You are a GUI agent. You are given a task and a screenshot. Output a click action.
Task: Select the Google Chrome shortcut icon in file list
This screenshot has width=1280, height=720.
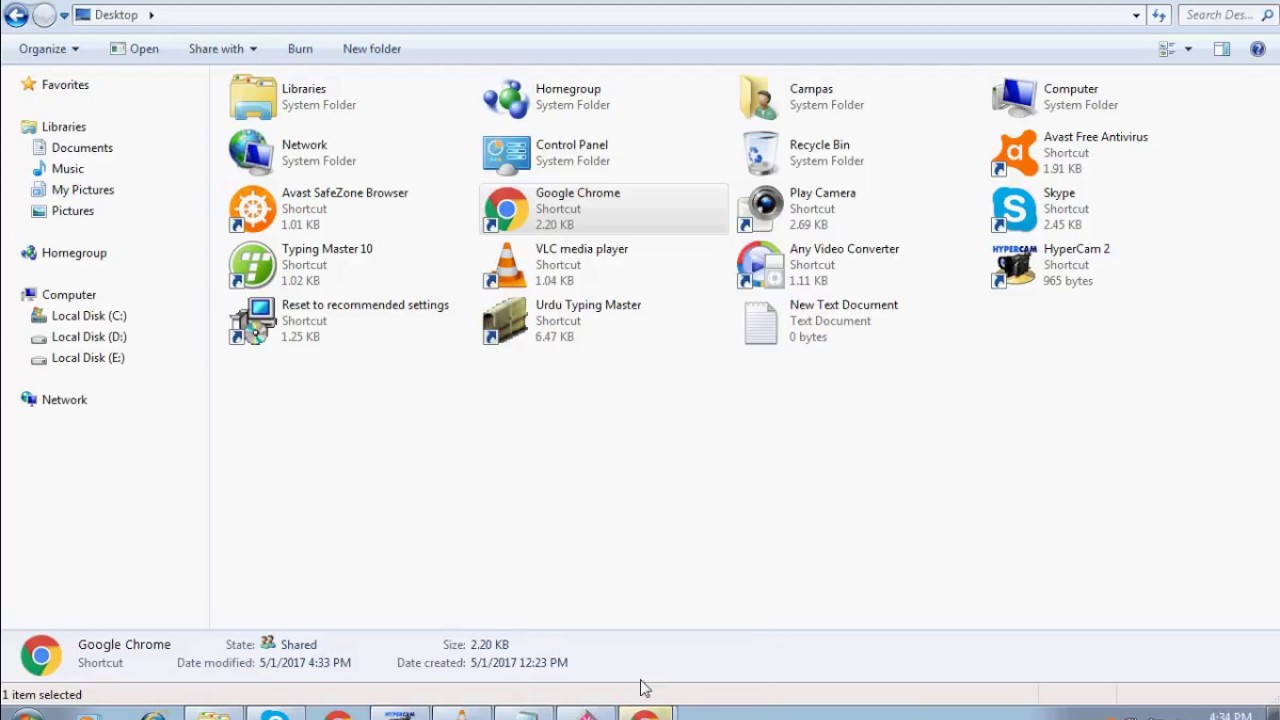506,209
